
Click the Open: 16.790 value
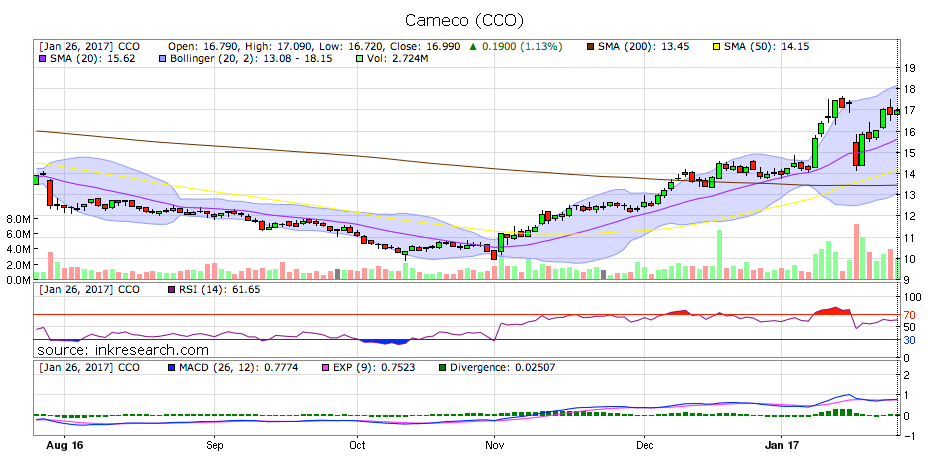click(203, 46)
